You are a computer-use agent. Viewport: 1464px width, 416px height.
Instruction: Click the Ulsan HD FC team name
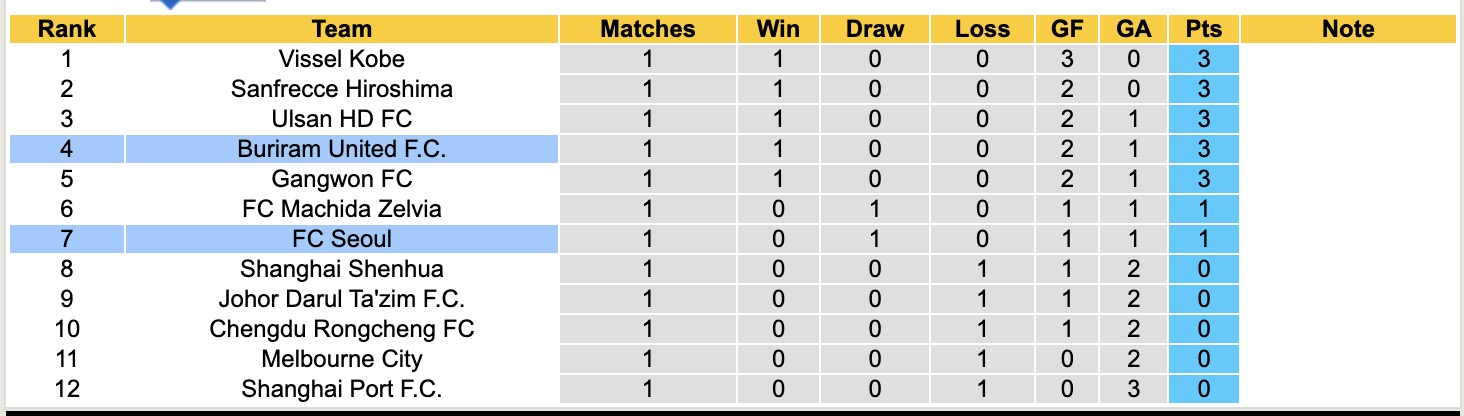point(341,119)
